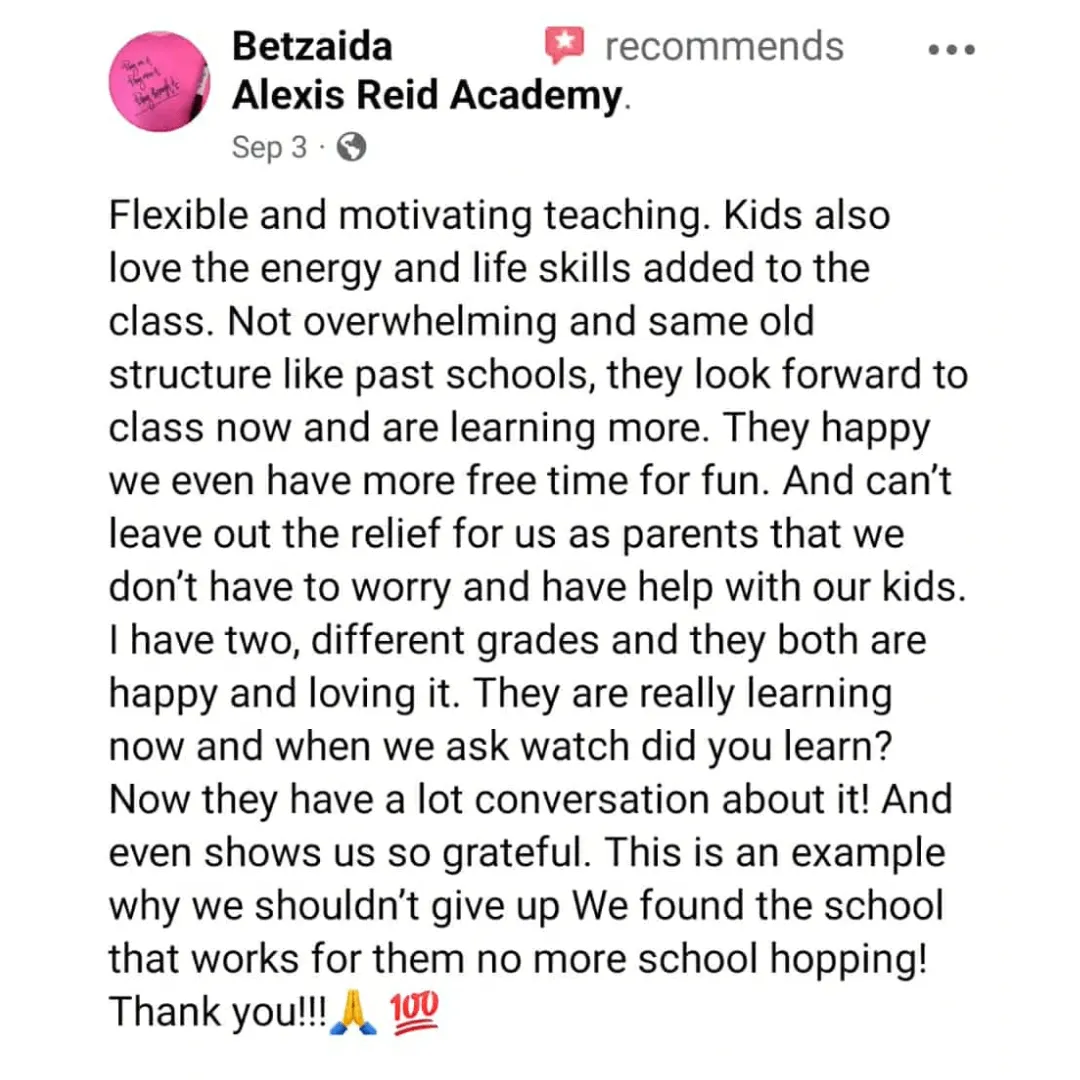
Task: Click the word "recommends" in header
Action: click(x=724, y=47)
